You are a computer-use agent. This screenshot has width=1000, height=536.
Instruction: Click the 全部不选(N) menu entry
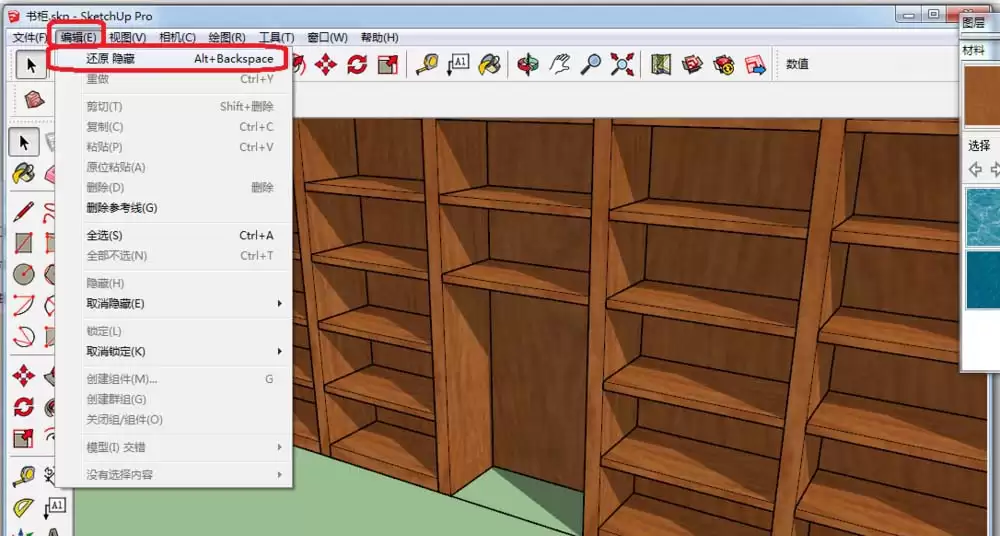pos(173,255)
